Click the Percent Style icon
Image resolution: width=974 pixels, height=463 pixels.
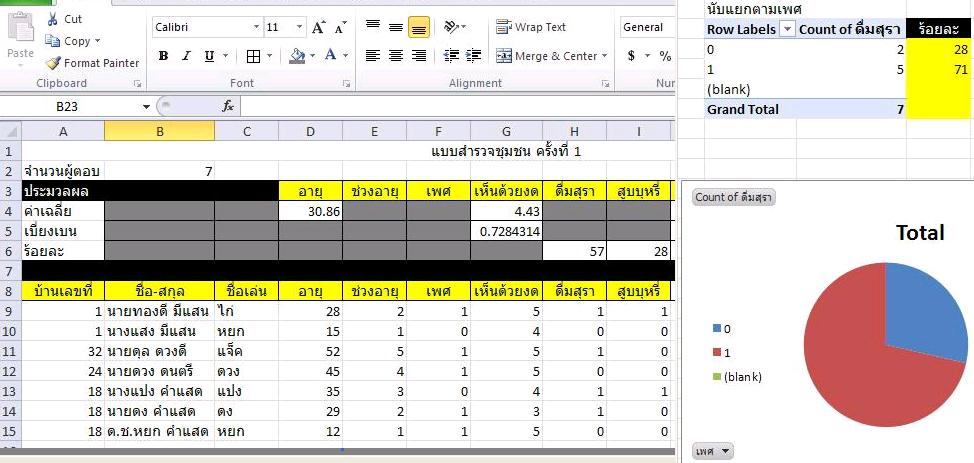point(665,56)
